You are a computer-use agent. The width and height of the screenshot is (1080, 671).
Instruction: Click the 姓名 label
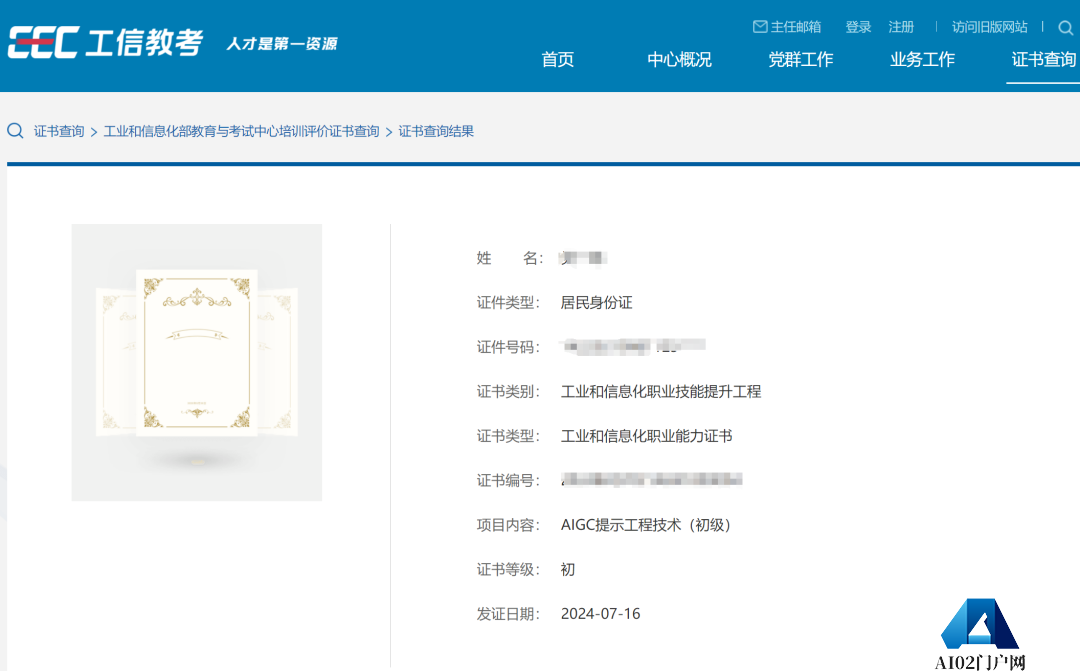(x=509, y=258)
